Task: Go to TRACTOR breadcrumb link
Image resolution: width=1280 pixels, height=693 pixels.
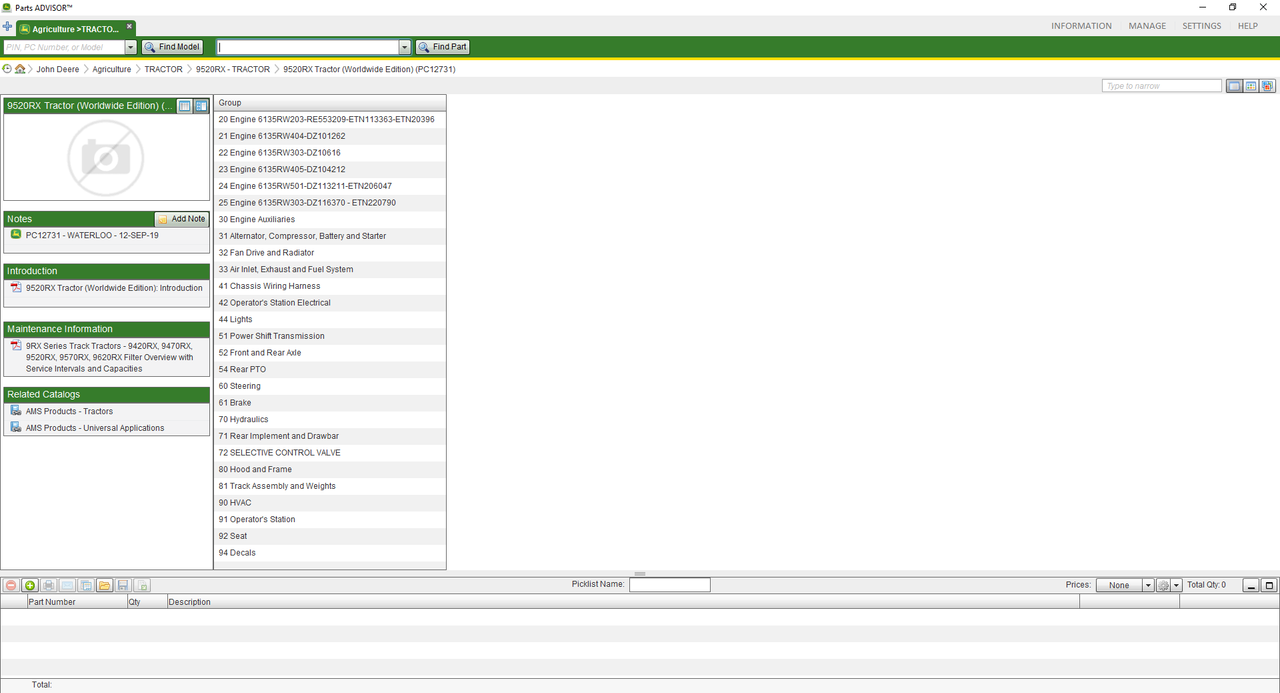Action: pos(163,69)
